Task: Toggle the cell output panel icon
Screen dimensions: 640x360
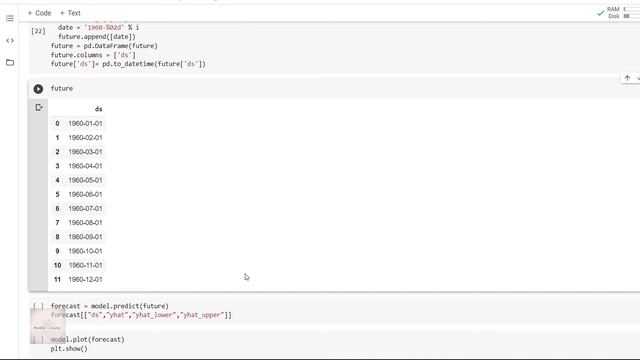Action: pos(39,107)
